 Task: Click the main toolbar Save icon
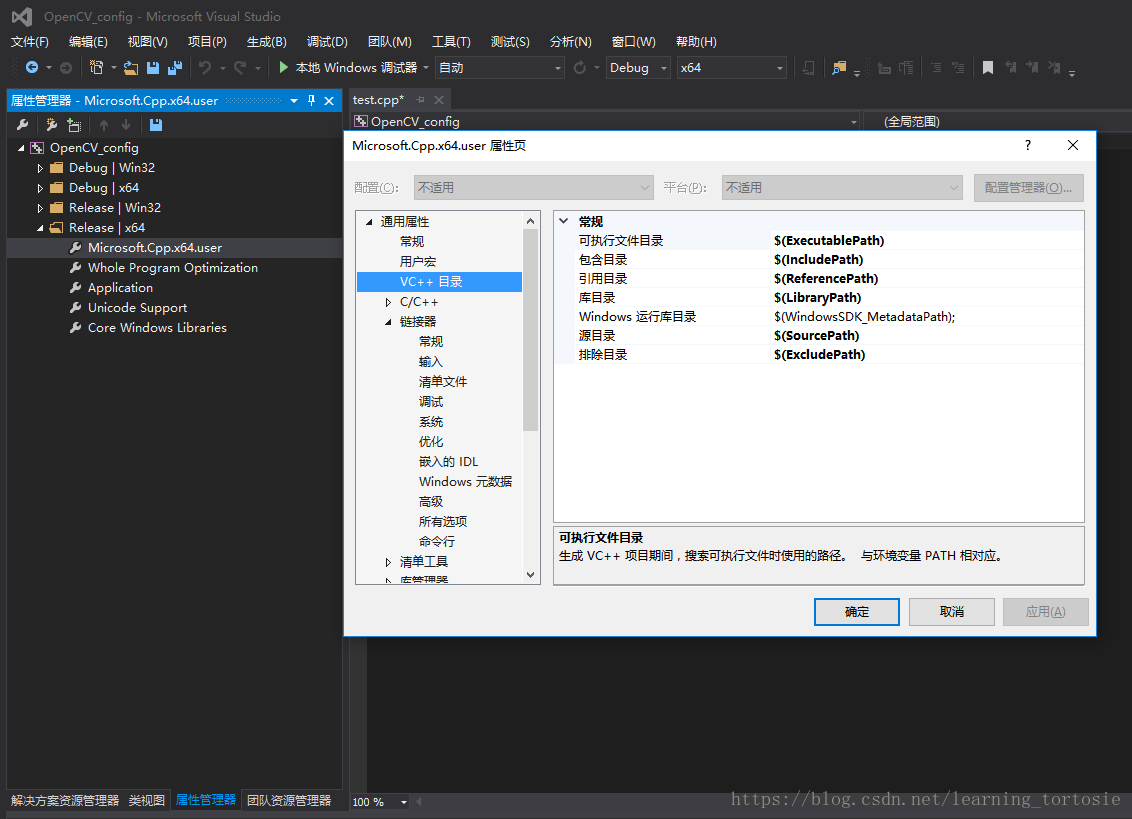[152, 68]
